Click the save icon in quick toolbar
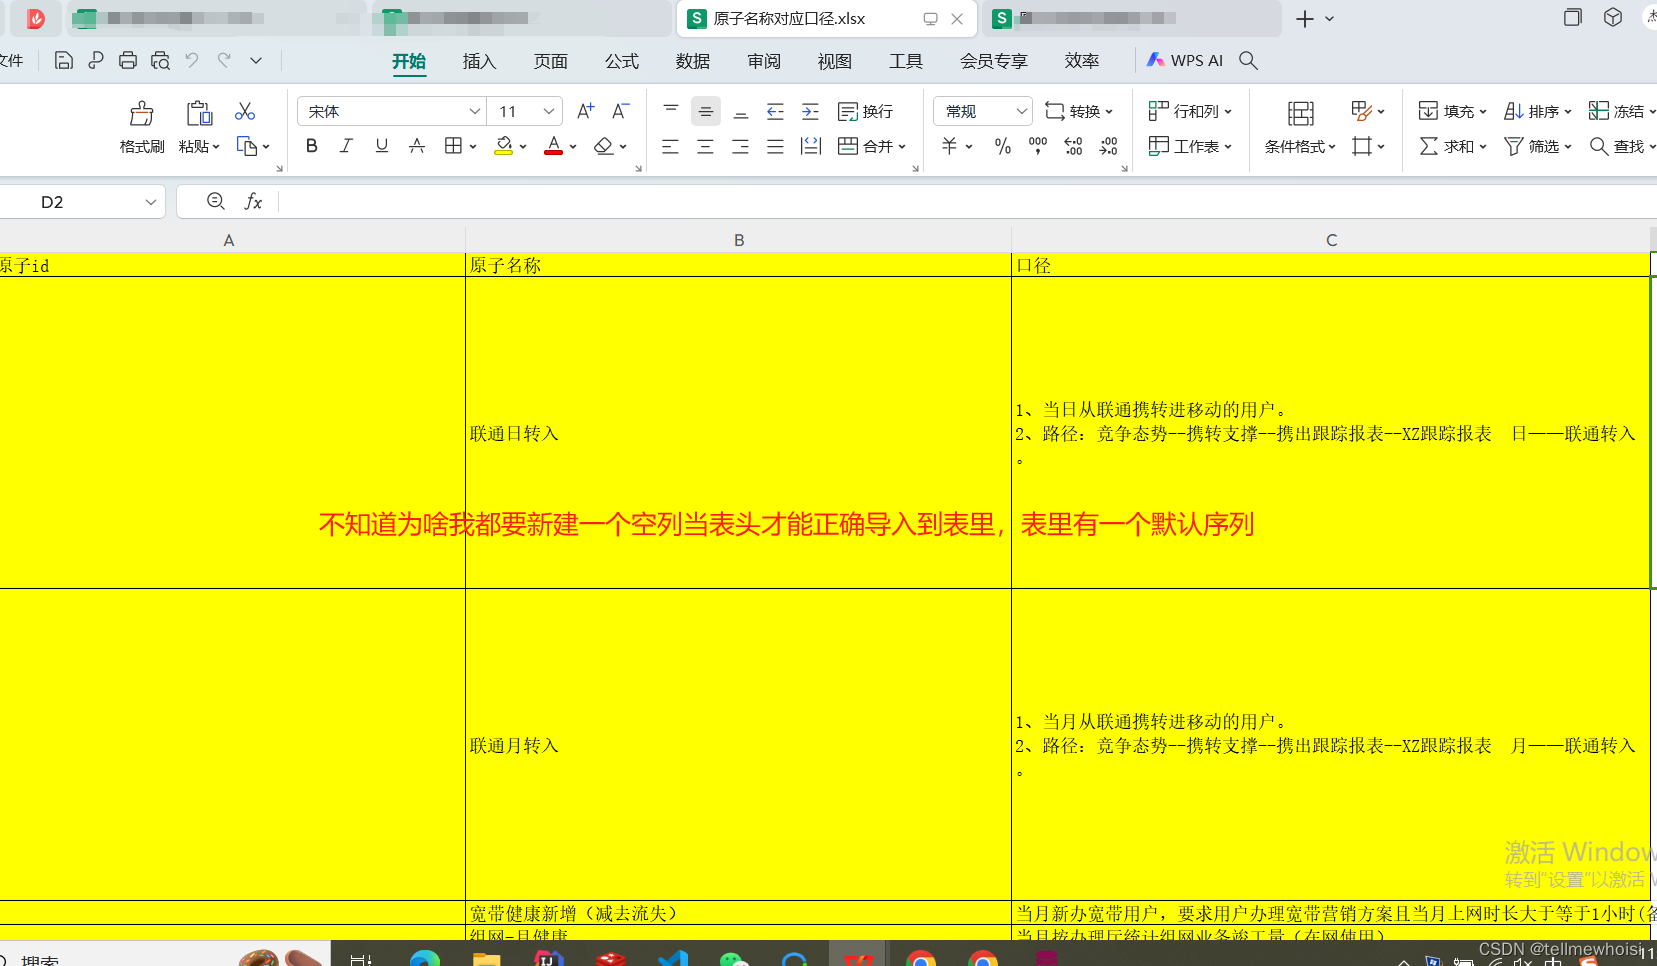The height and width of the screenshot is (966, 1657). (x=63, y=60)
